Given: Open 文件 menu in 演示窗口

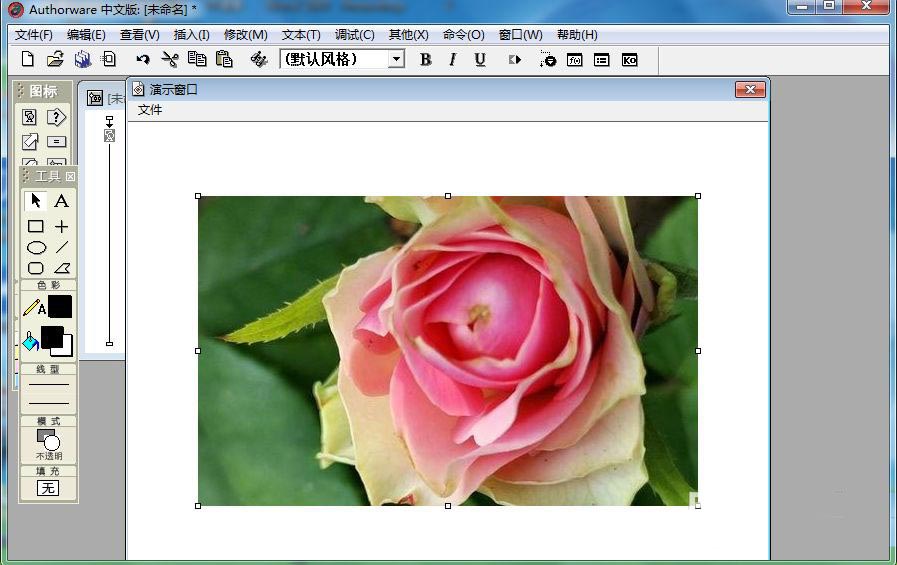Looking at the screenshot, I should coord(150,110).
